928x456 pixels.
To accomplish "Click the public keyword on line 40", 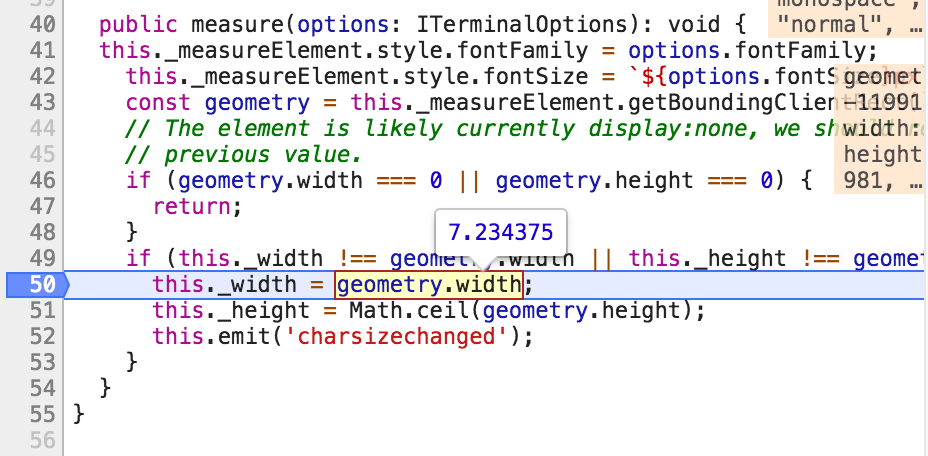I will tap(138, 25).
